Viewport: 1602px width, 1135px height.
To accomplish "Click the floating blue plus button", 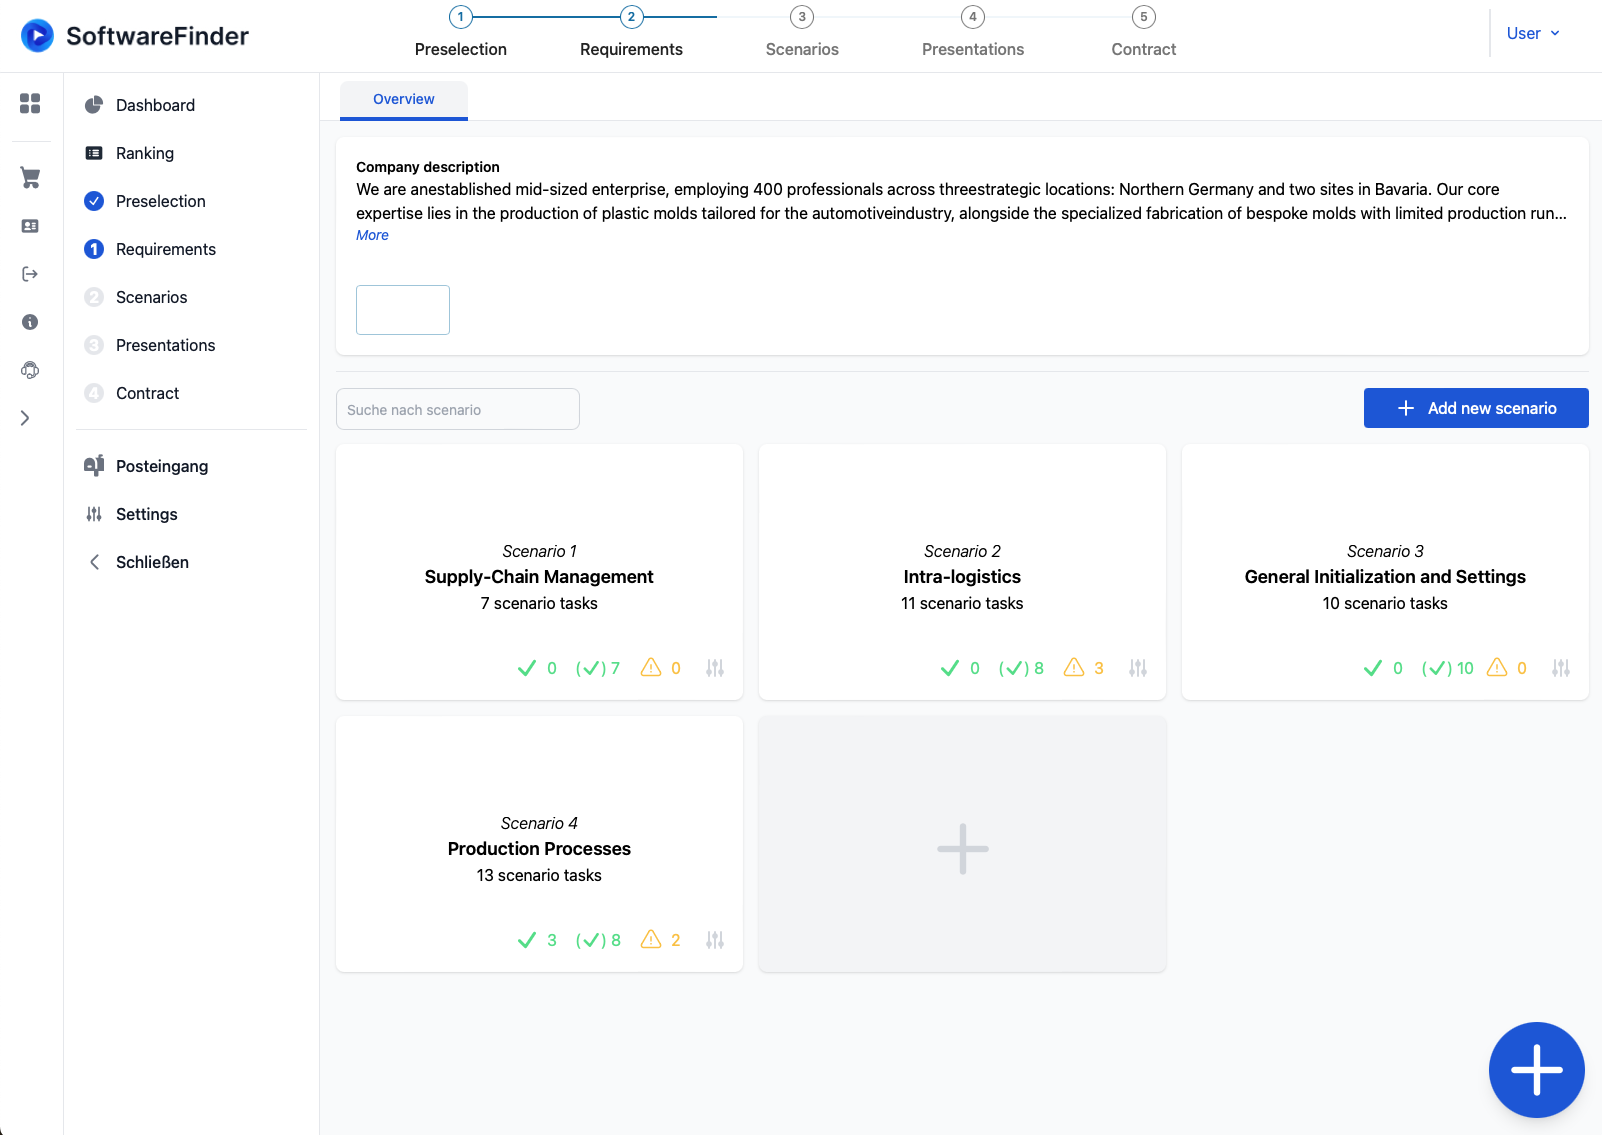I will click(1536, 1069).
